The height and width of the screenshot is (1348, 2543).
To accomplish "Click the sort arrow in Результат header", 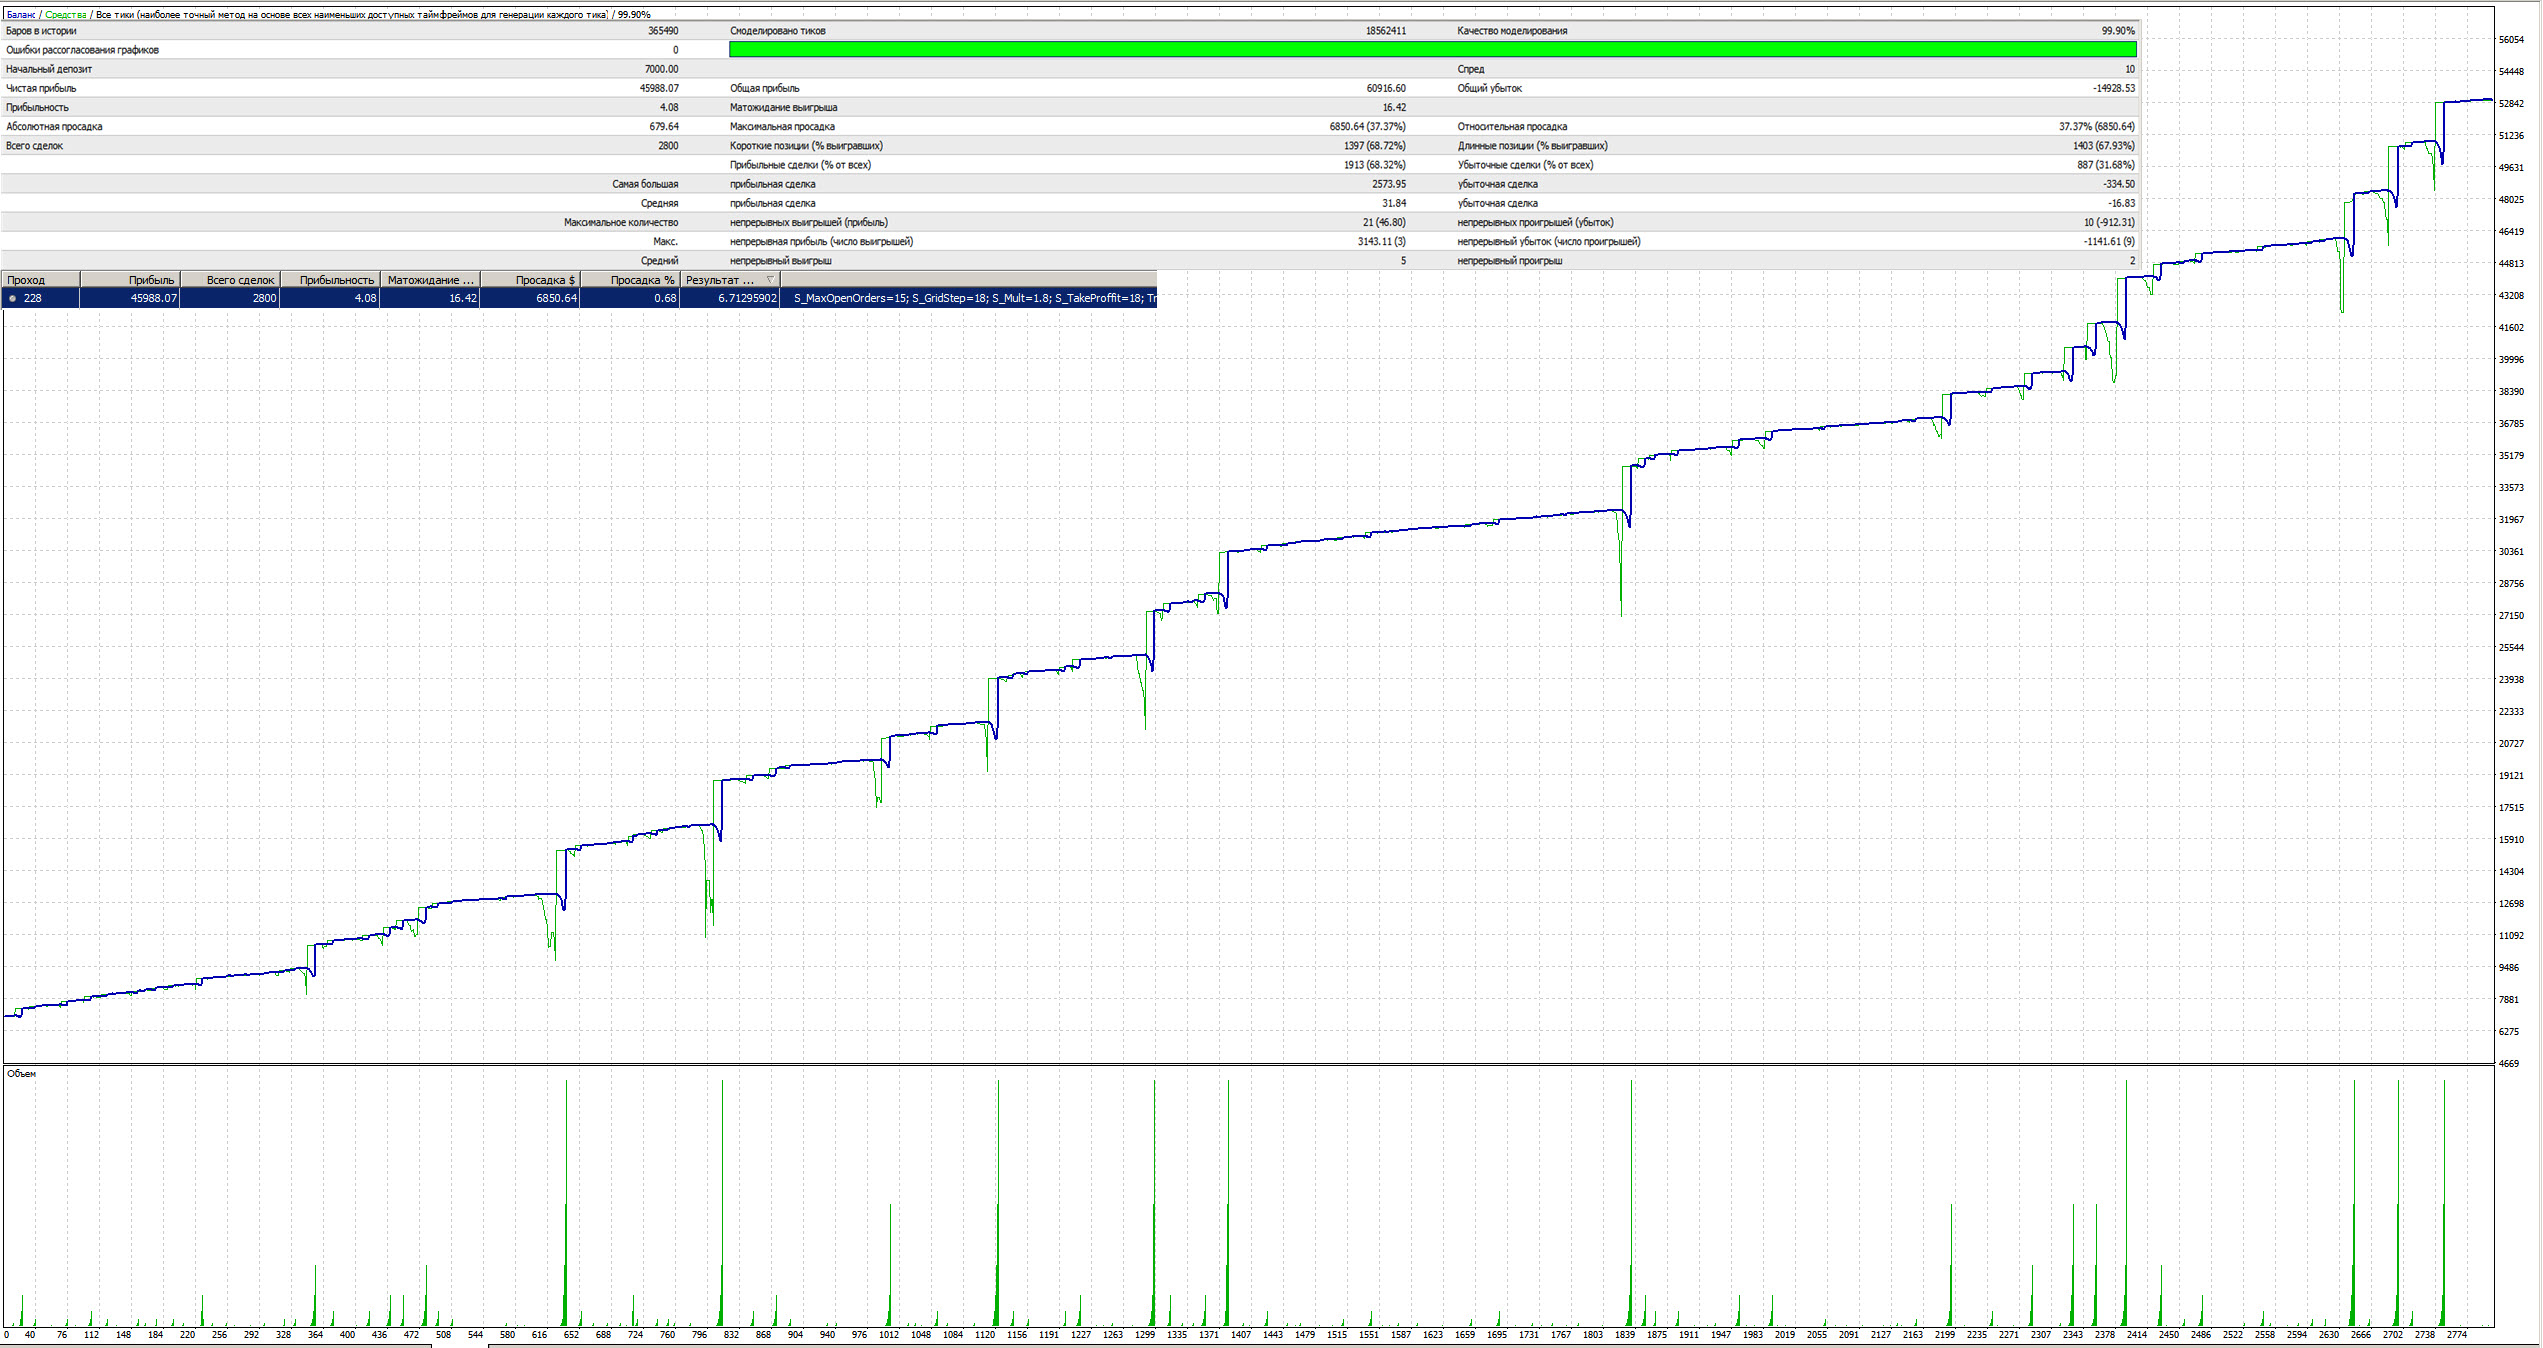I will tap(770, 280).
